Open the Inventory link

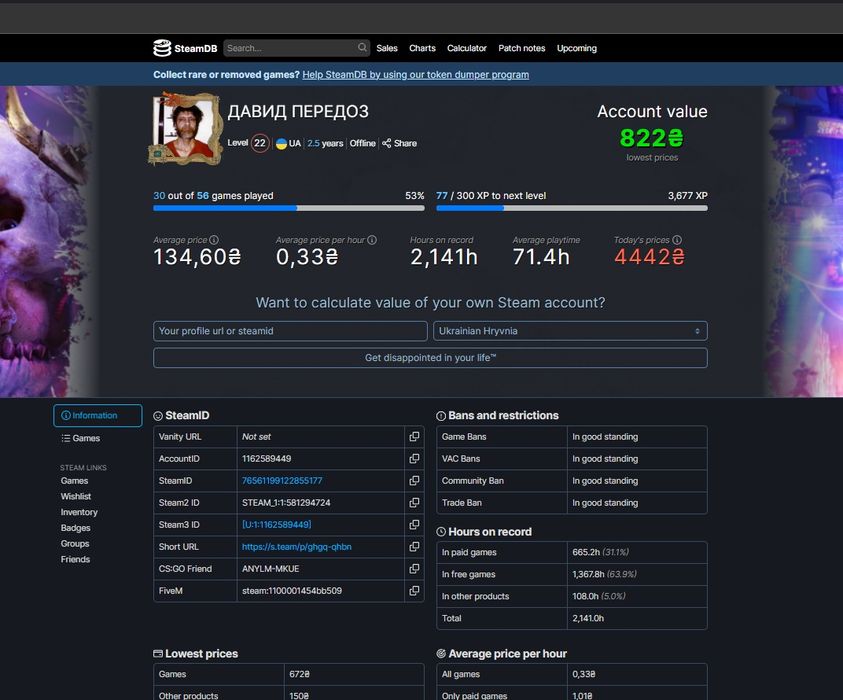pyautogui.click(x=79, y=512)
